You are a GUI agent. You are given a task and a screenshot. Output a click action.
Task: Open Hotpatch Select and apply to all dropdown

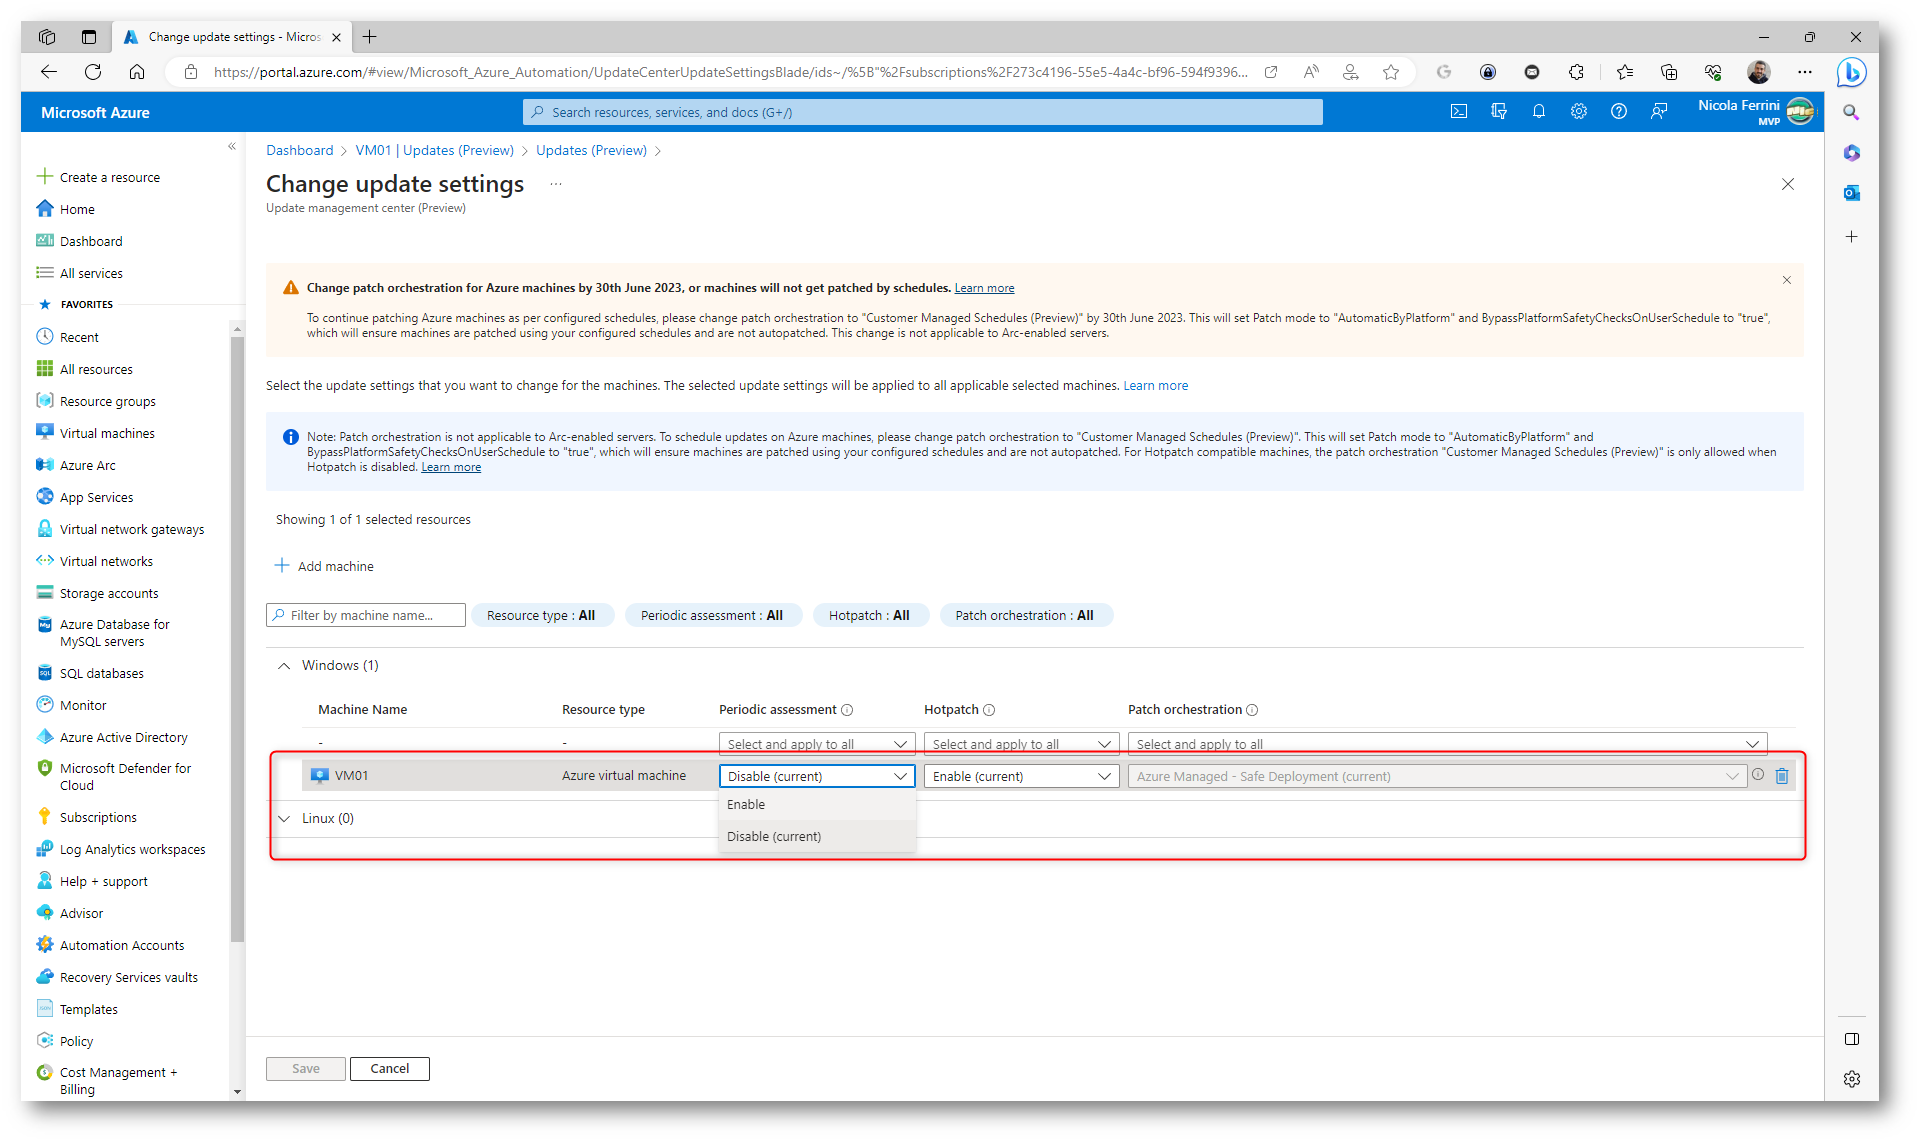tap(1021, 744)
